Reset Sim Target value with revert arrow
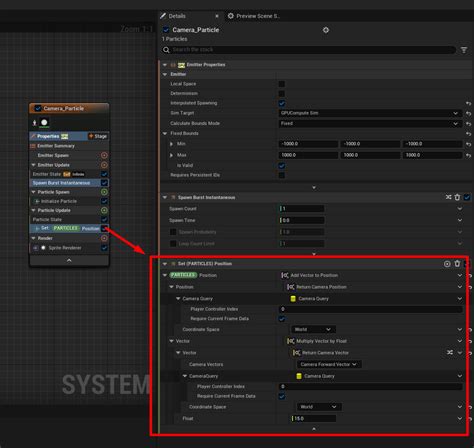474x448 pixels. coord(469,113)
